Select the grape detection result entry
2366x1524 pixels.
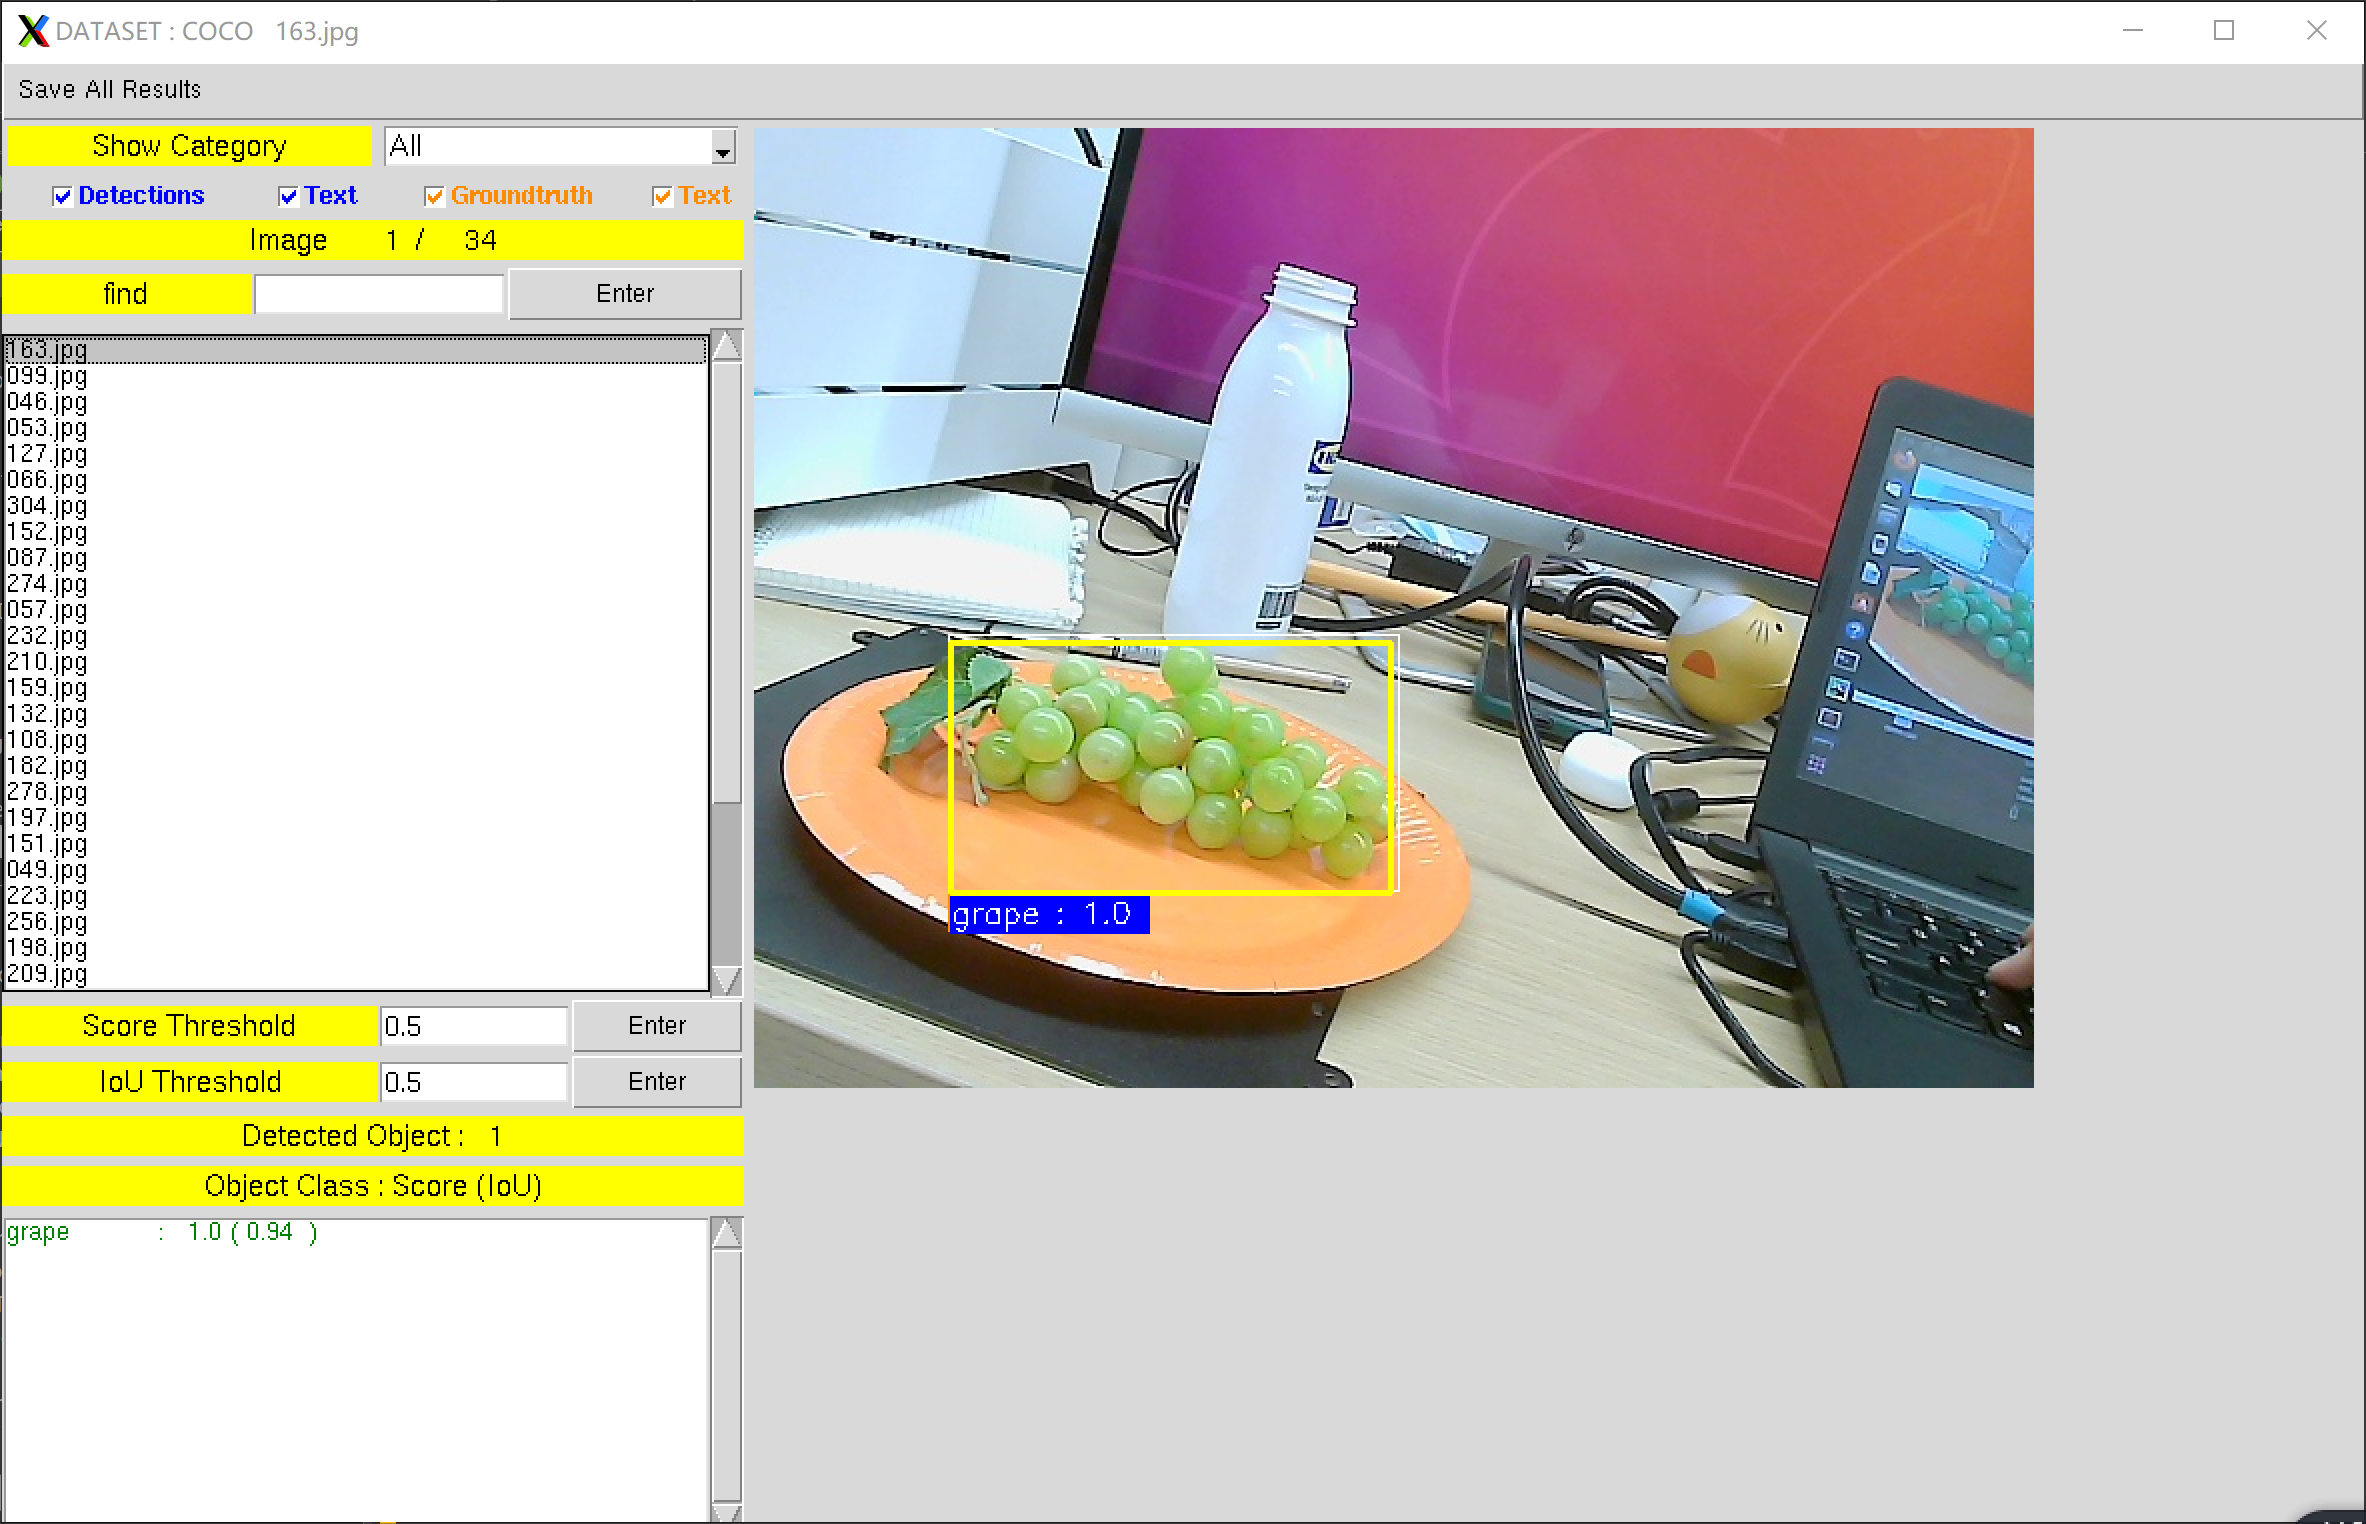[160, 1231]
